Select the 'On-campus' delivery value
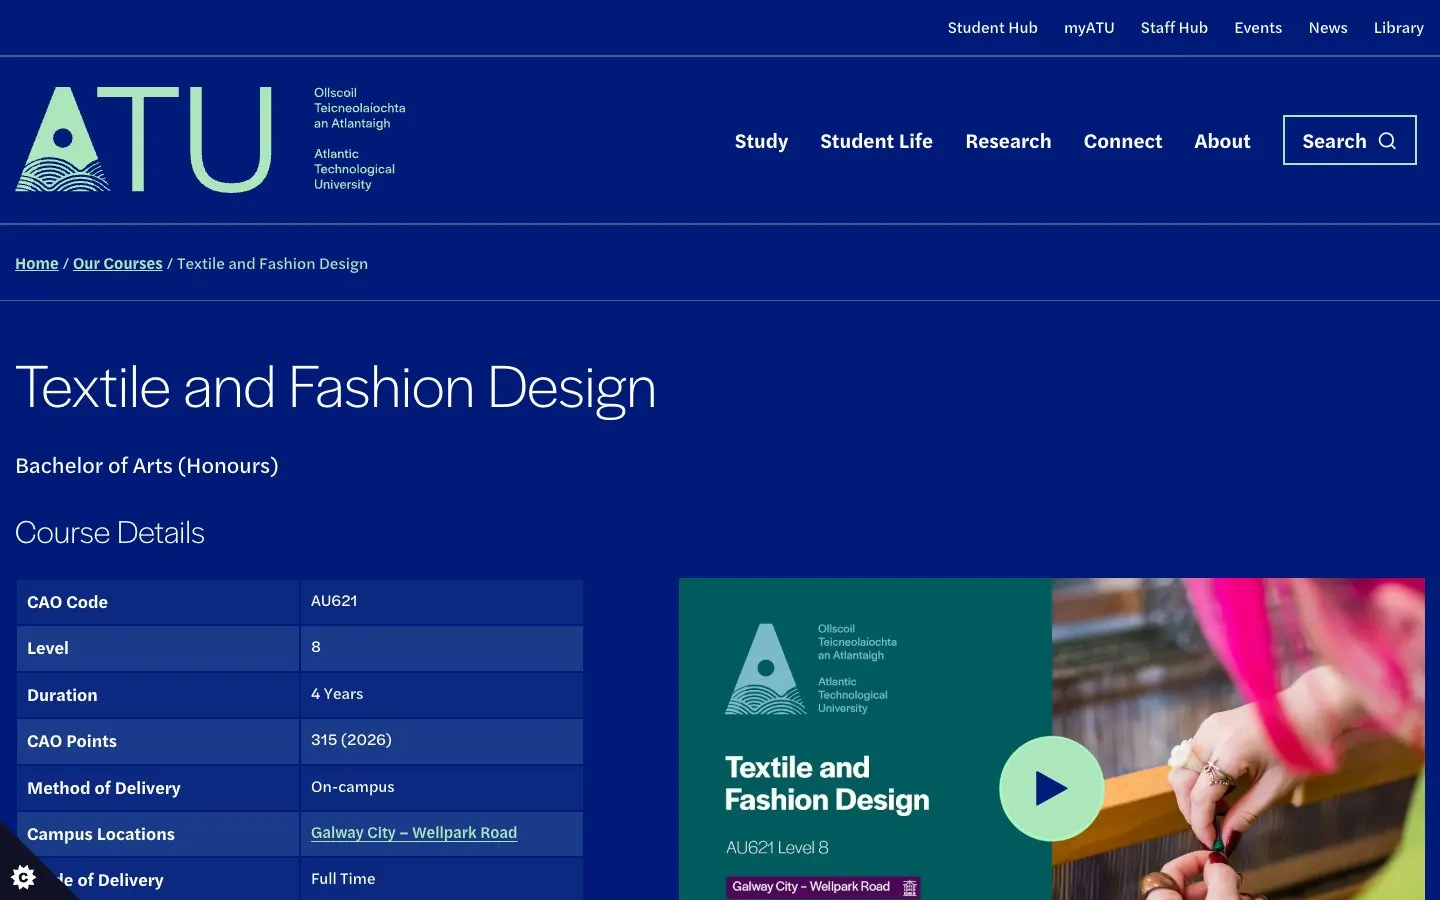The width and height of the screenshot is (1440, 900). click(353, 787)
